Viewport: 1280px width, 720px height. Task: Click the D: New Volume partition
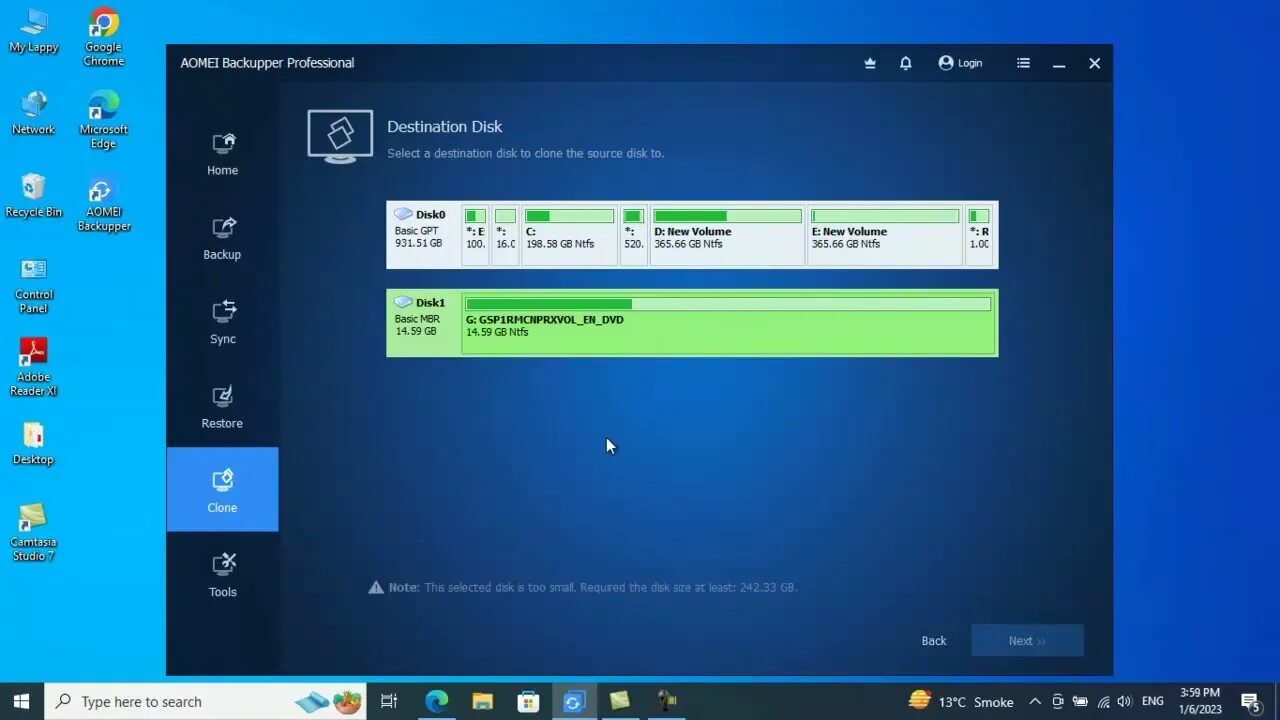[727, 236]
